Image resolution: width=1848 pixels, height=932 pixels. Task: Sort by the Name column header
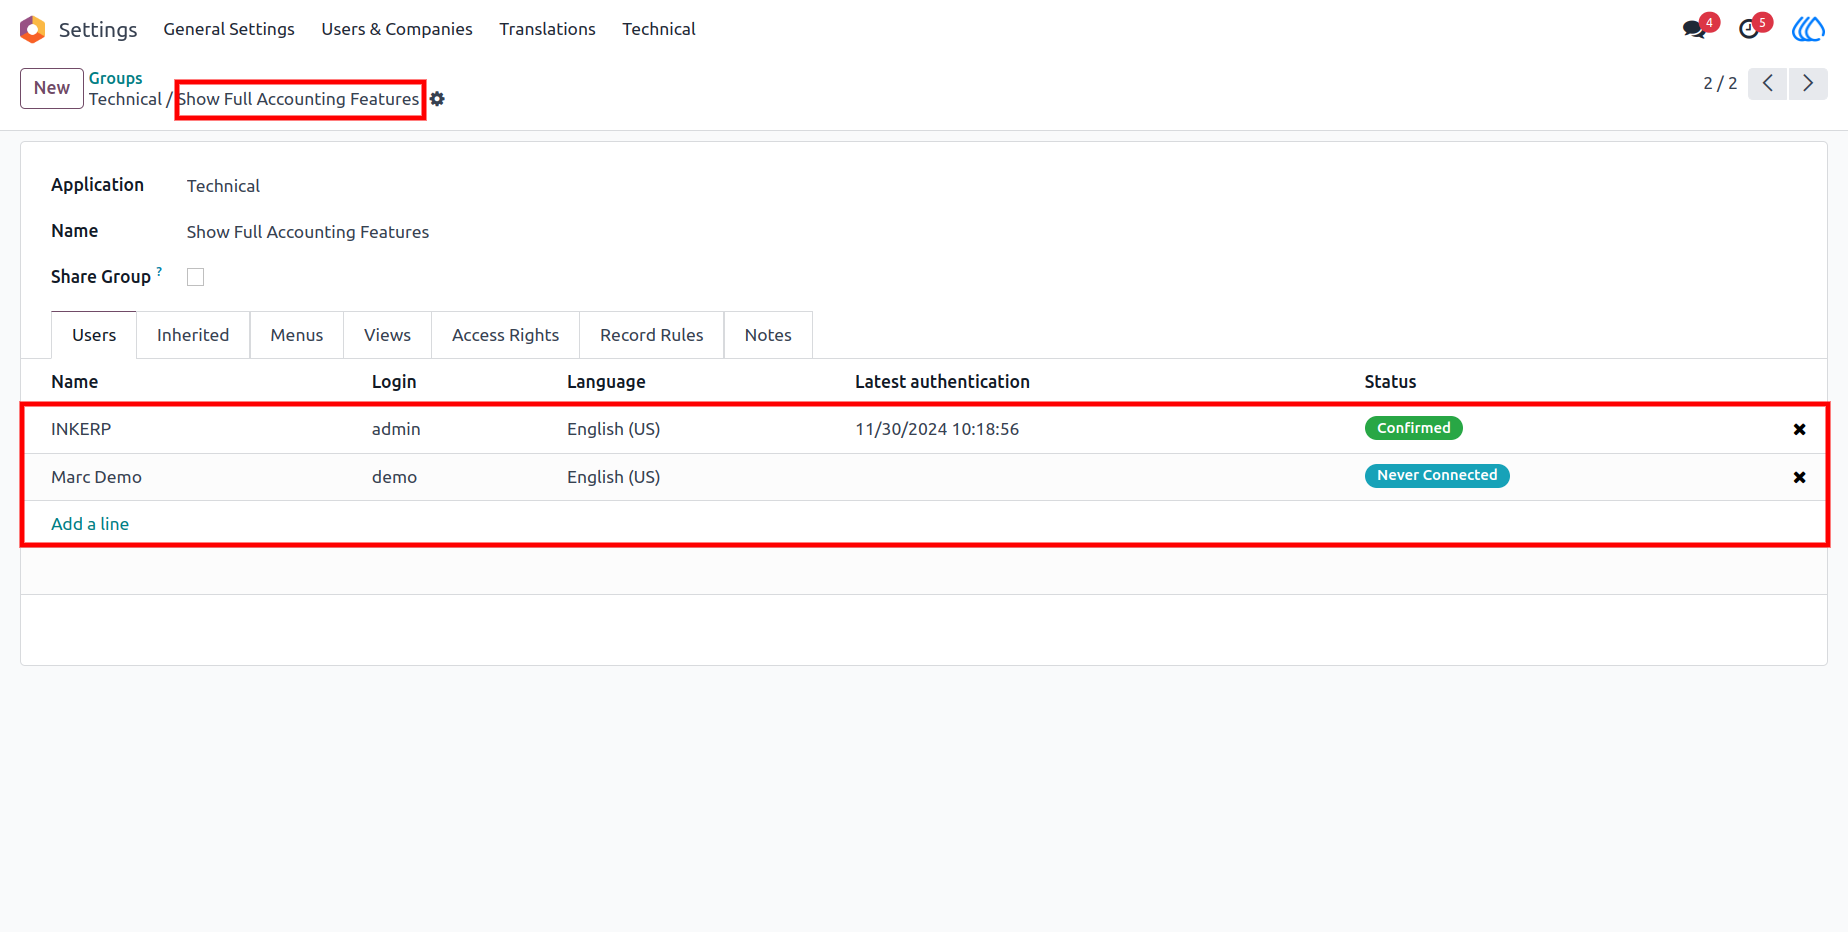(75, 382)
